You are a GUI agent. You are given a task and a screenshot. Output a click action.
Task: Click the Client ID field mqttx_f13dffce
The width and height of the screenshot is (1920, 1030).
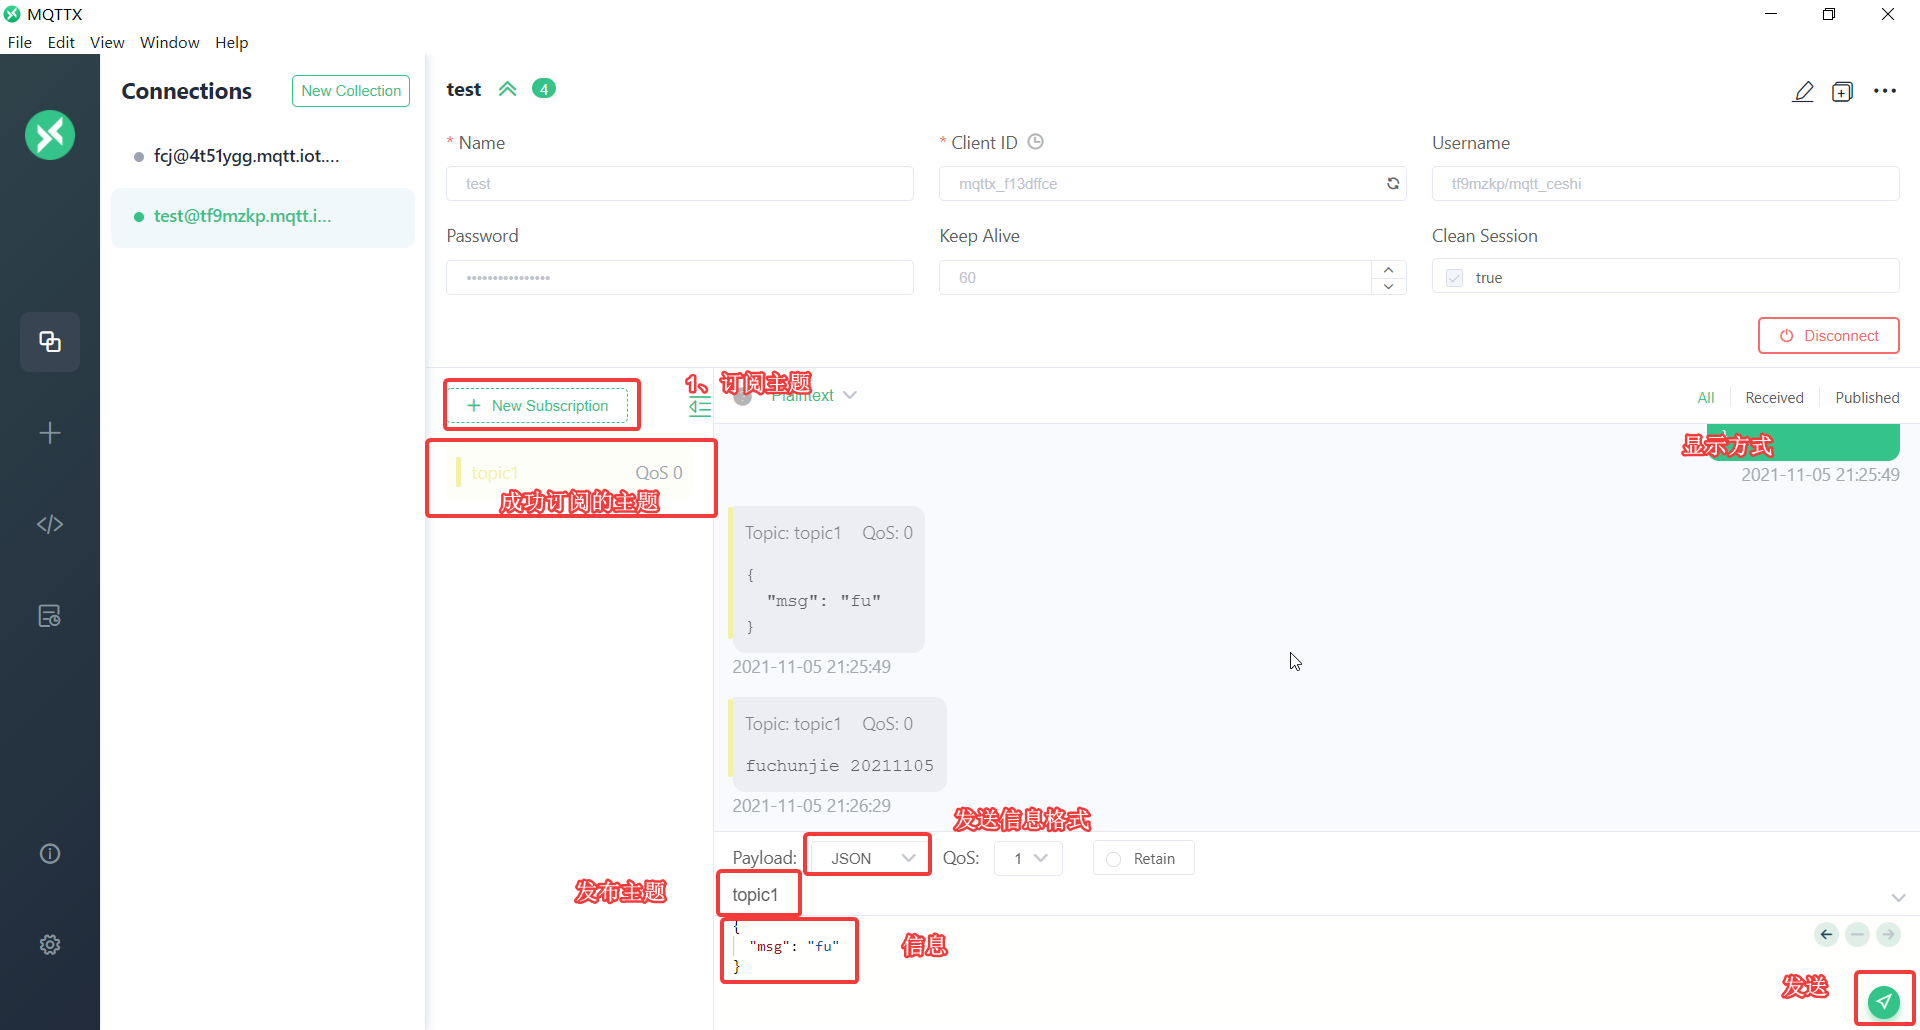1172,184
